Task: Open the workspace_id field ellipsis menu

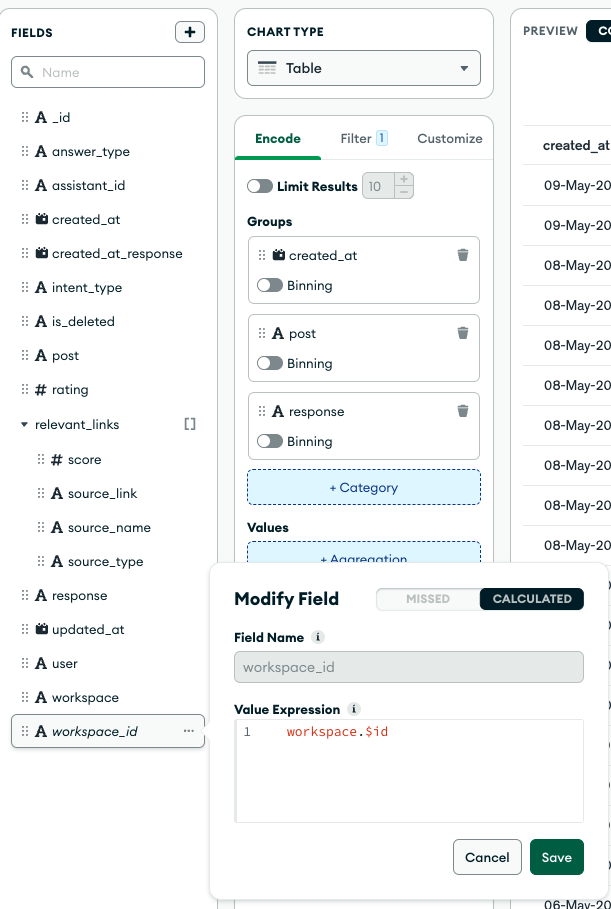Action: click(x=189, y=731)
